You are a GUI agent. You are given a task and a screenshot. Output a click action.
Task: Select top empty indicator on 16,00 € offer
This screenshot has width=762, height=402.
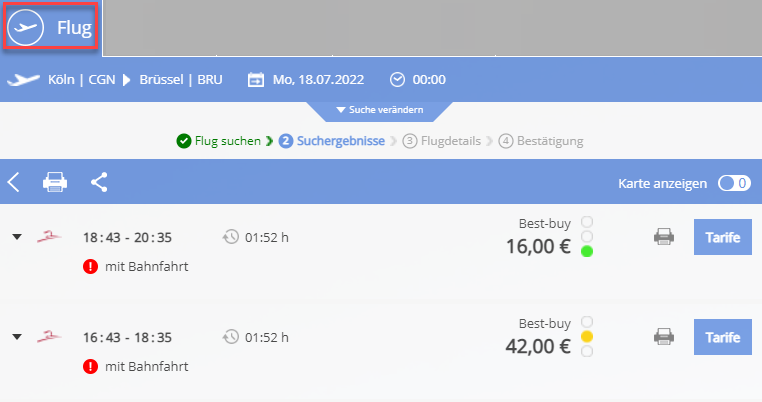(x=587, y=222)
